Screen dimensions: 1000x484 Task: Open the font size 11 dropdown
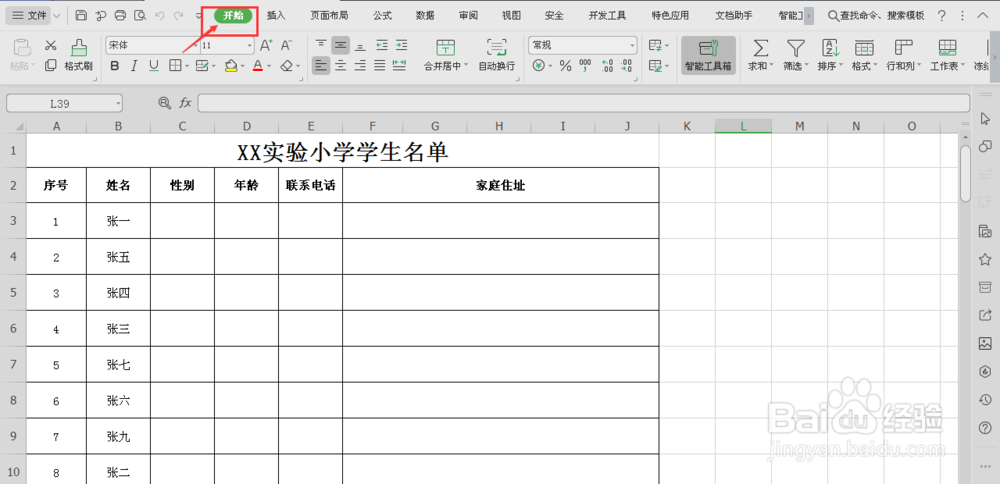(x=249, y=46)
